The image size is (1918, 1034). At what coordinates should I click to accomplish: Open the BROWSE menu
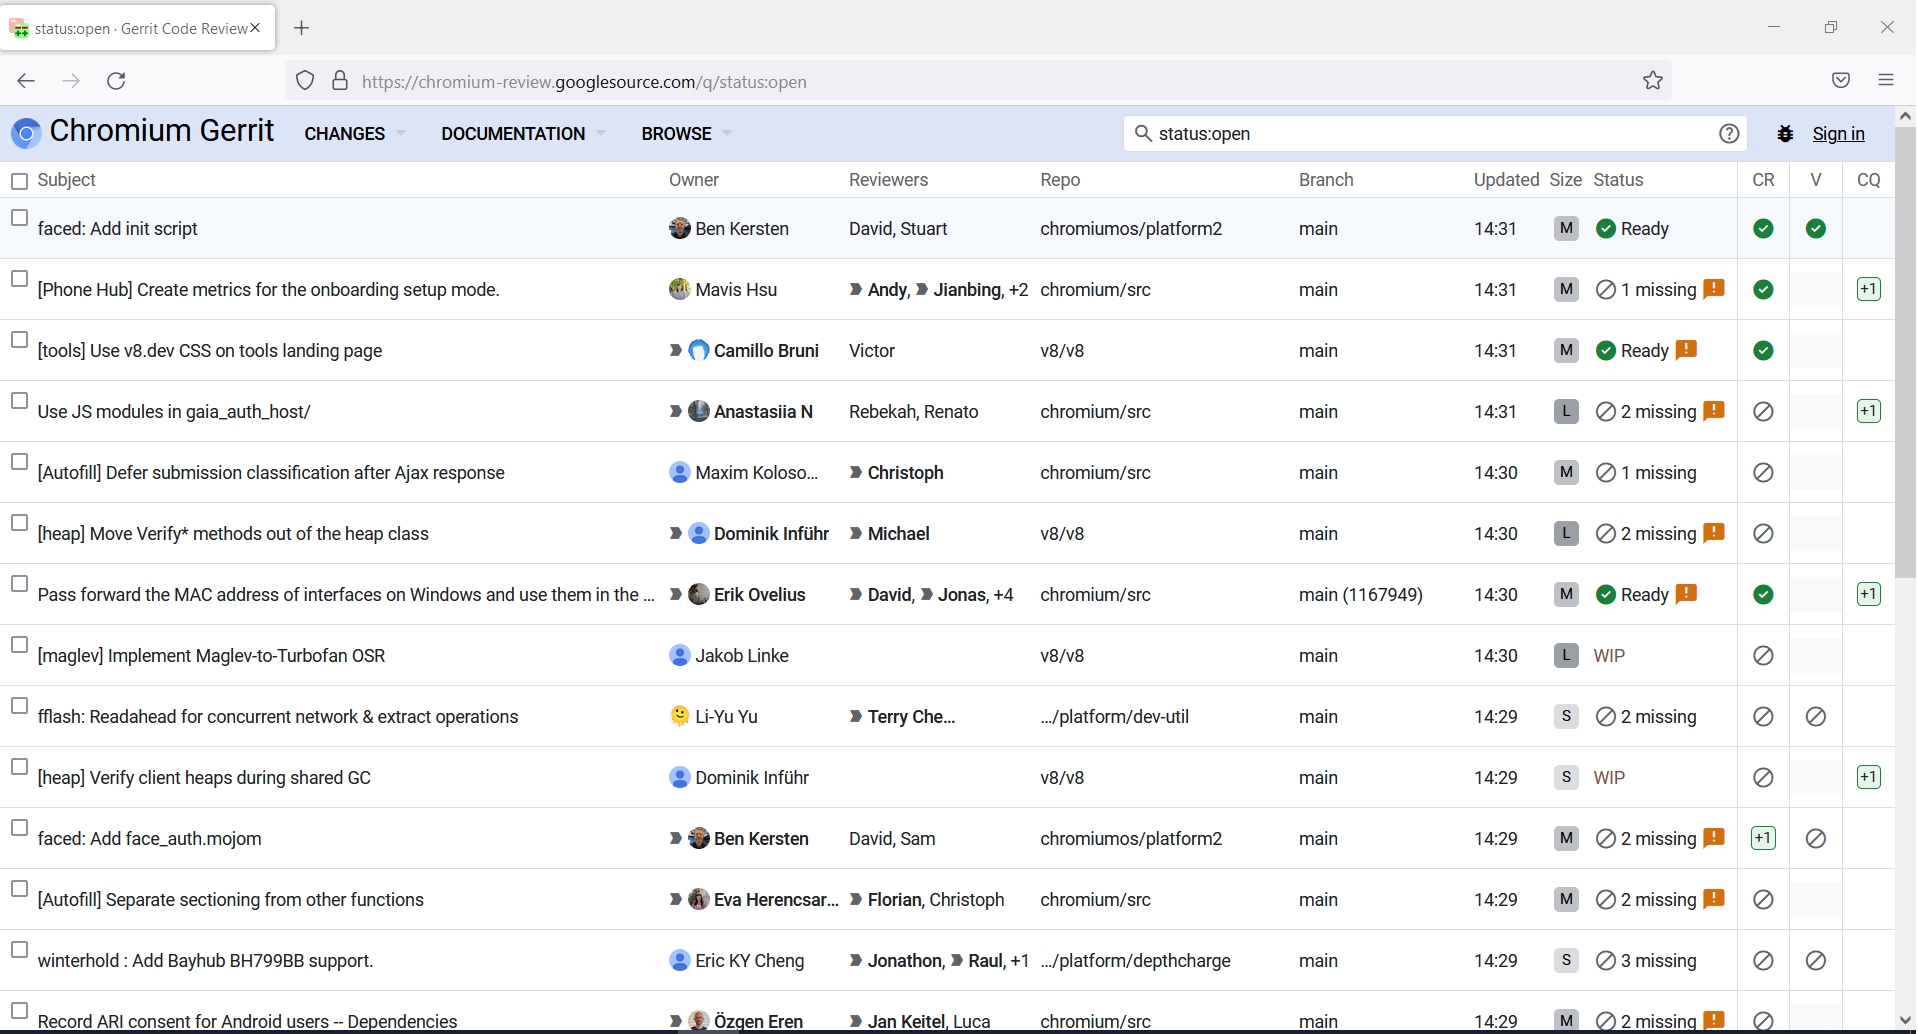coord(677,134)
